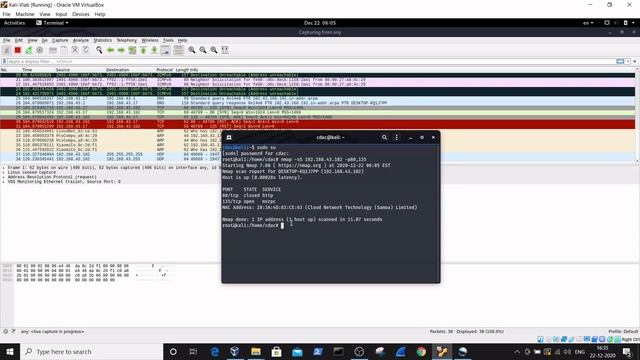Image resolution: width=640 pixels, height=360 pixels.
Task: Show hidden system tray icons chevron
Action: click(517, 351)
